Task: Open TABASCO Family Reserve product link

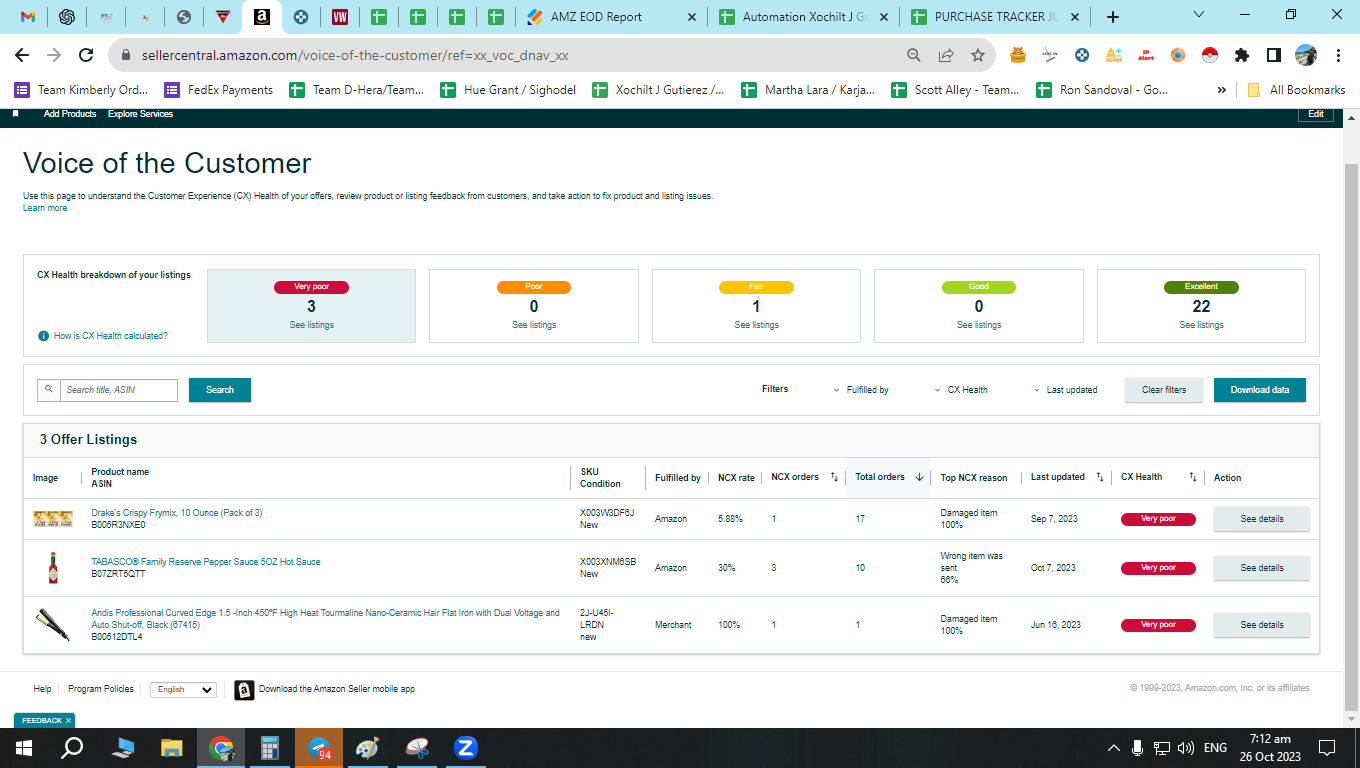Action: pyautogui.click(x=206, y=562)
